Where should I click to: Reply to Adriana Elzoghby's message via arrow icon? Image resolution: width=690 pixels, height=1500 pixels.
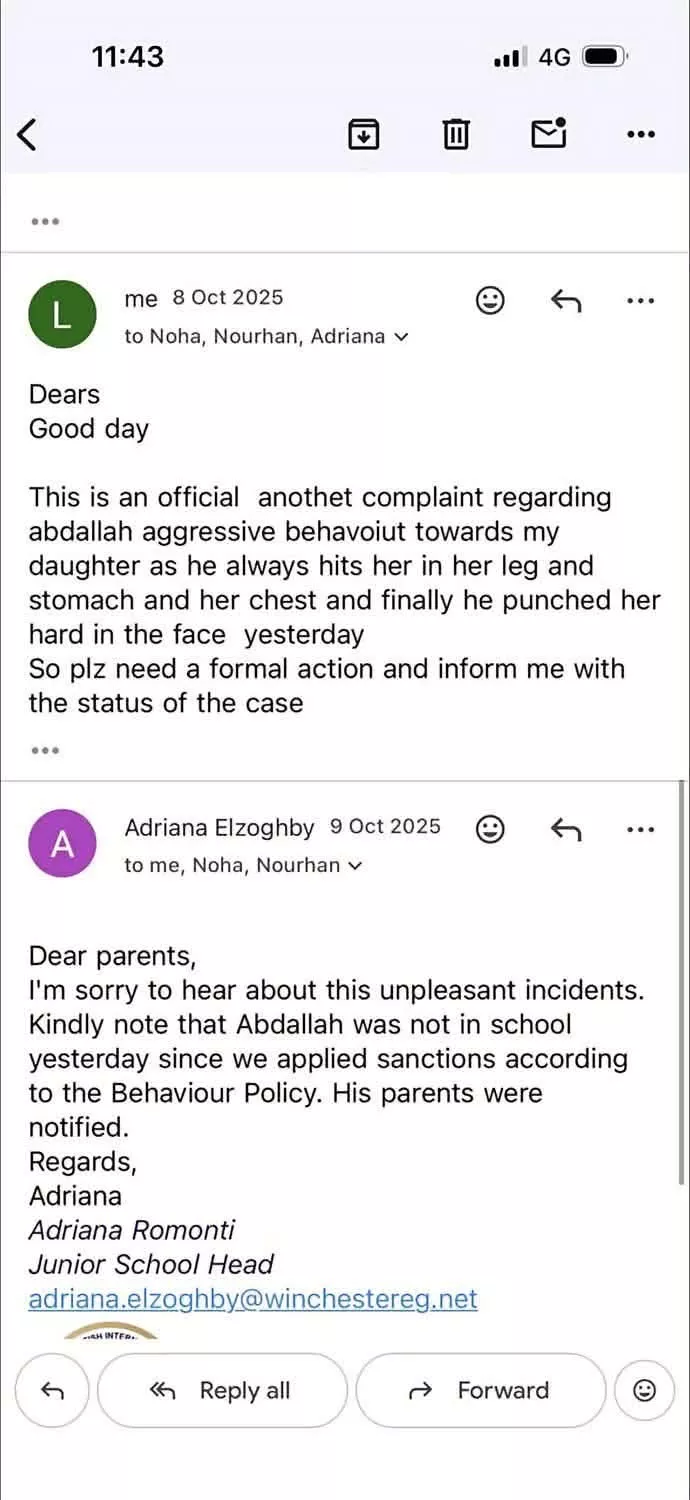click(x=566, y=829)
